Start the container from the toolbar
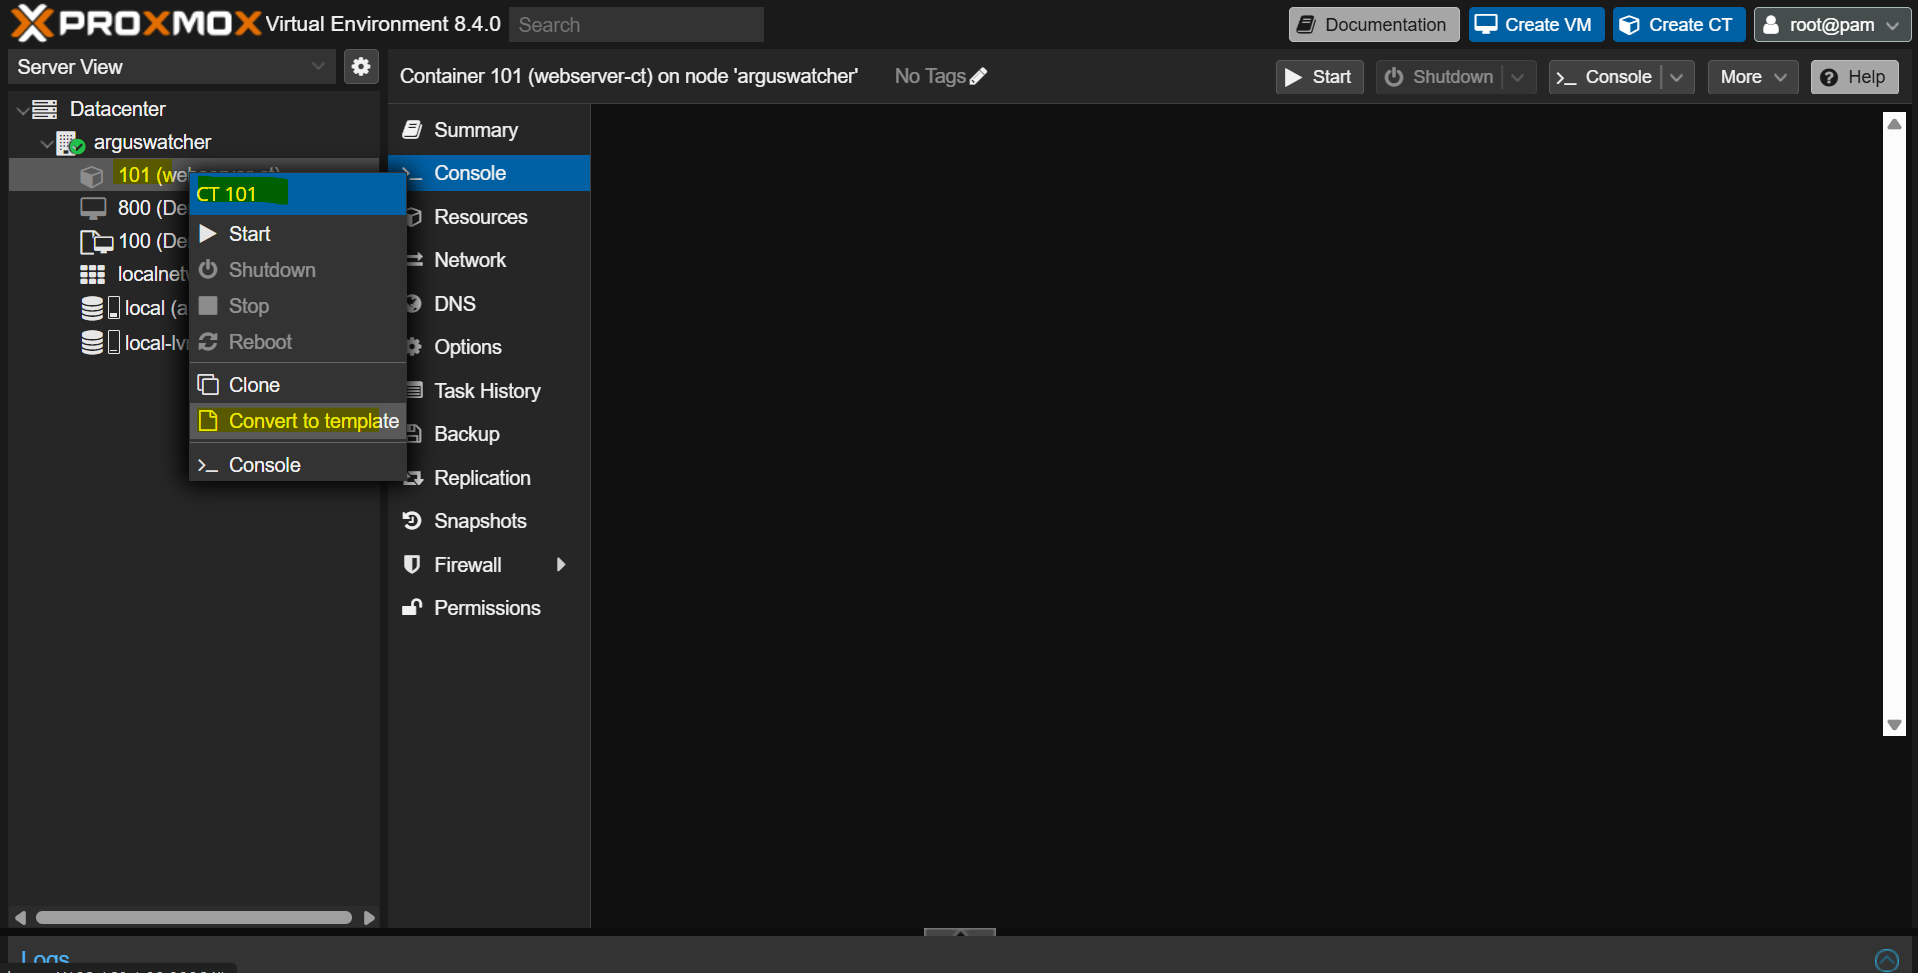Viewport: 1918px width, 973px height. [x=1319, y=77]
